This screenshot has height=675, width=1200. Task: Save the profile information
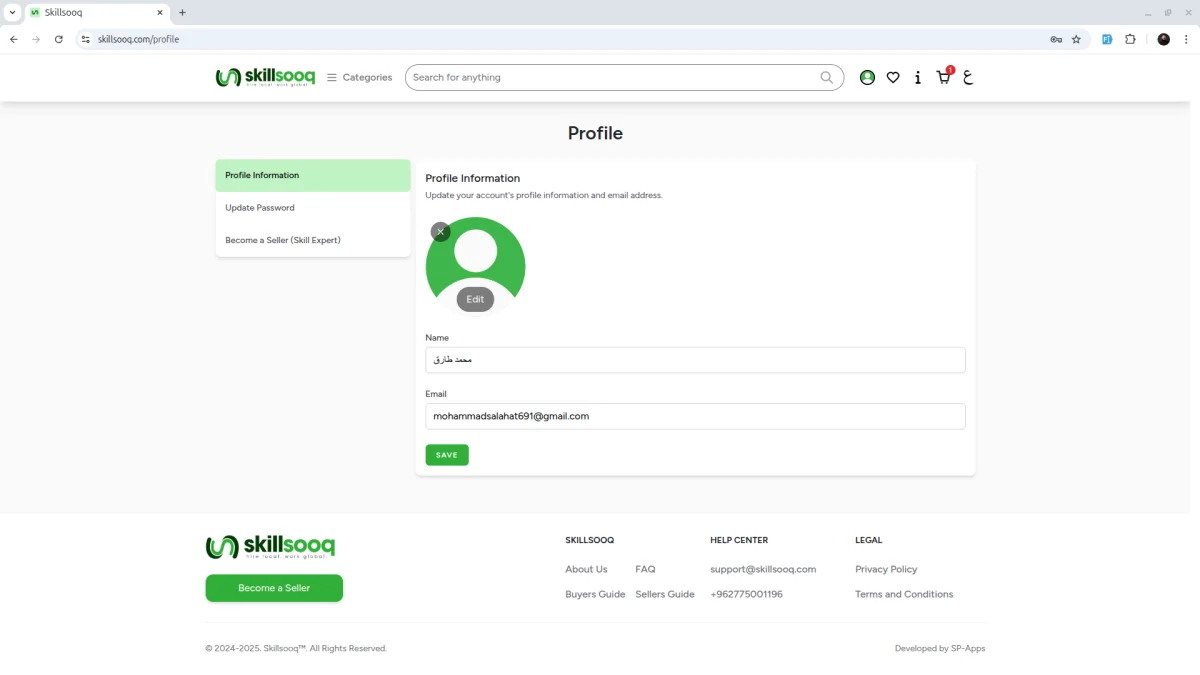pyautogui.click(x=447, y=455)
